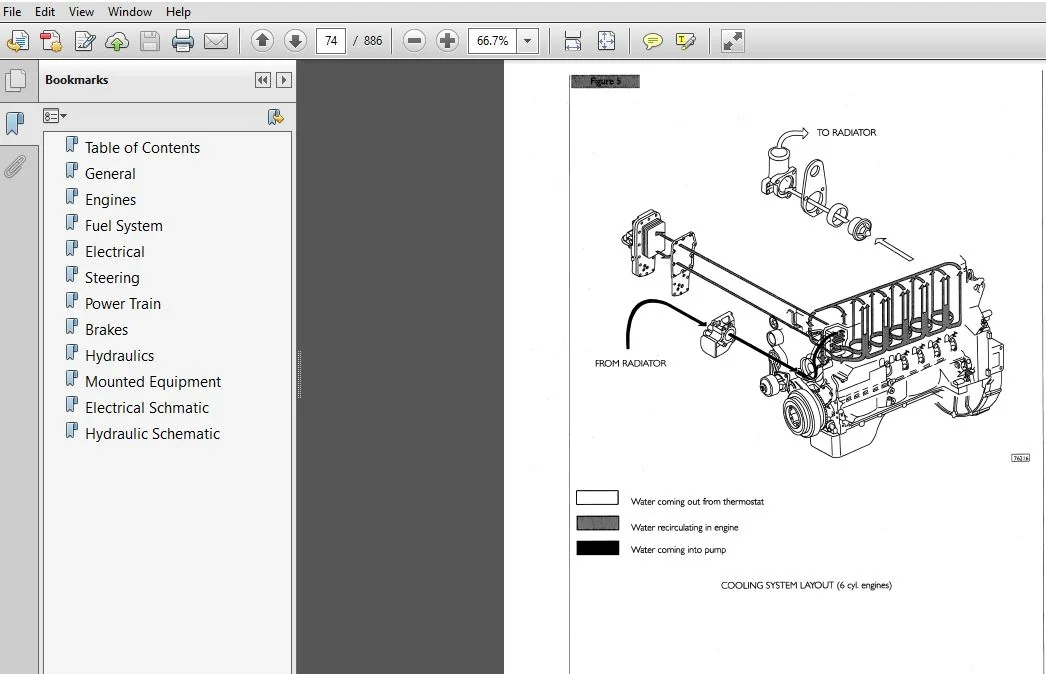Select the Electrical Schmatic bookmark

pos(147,408)
